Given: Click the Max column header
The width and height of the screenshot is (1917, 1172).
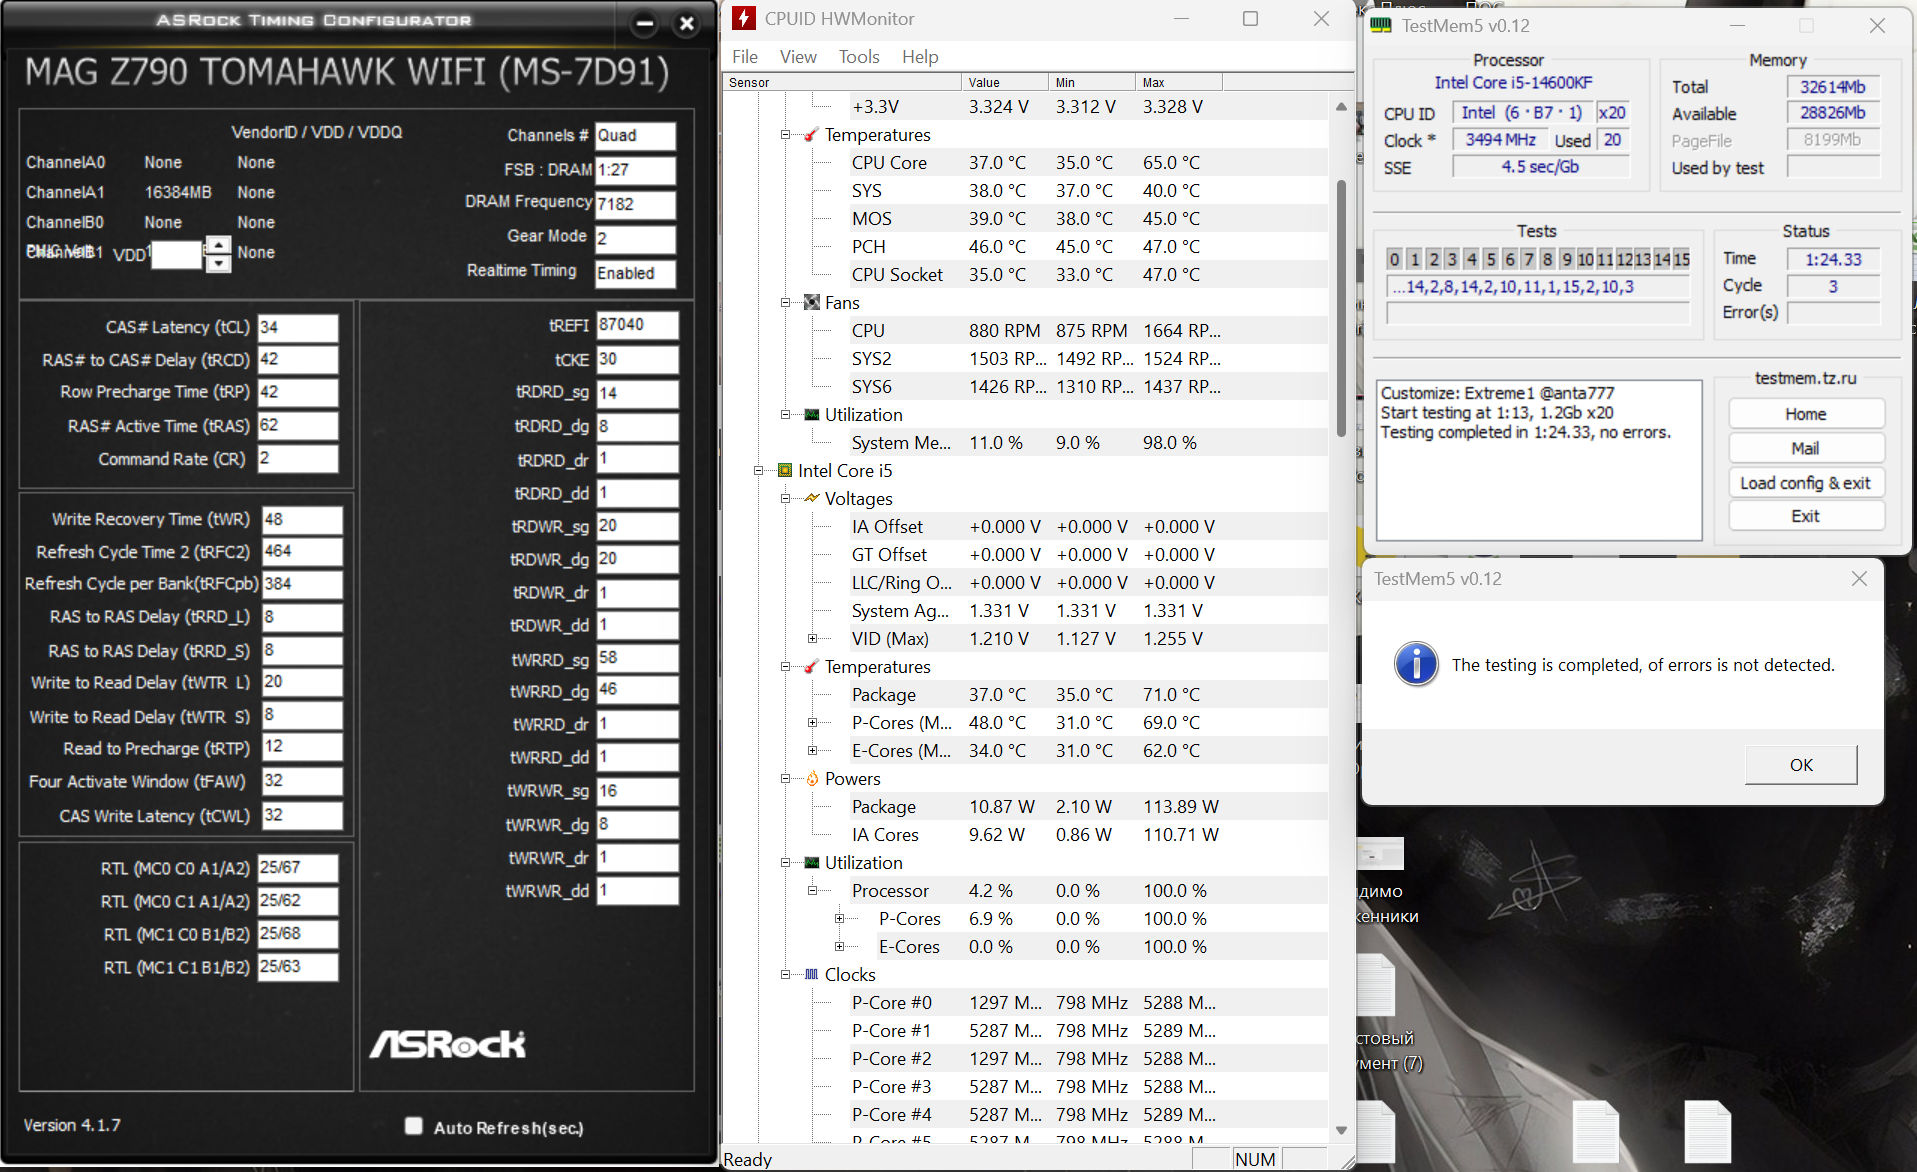Looking at the screenshot, I should click(x=1178, y=83).
